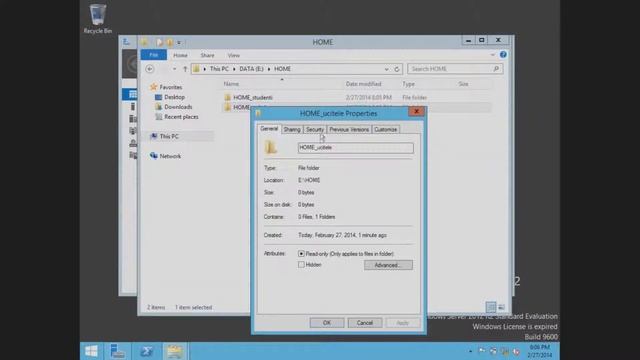640x360 pixels.
Task: Open the Recycle Bin desktop icon
Action: point(98,18)
